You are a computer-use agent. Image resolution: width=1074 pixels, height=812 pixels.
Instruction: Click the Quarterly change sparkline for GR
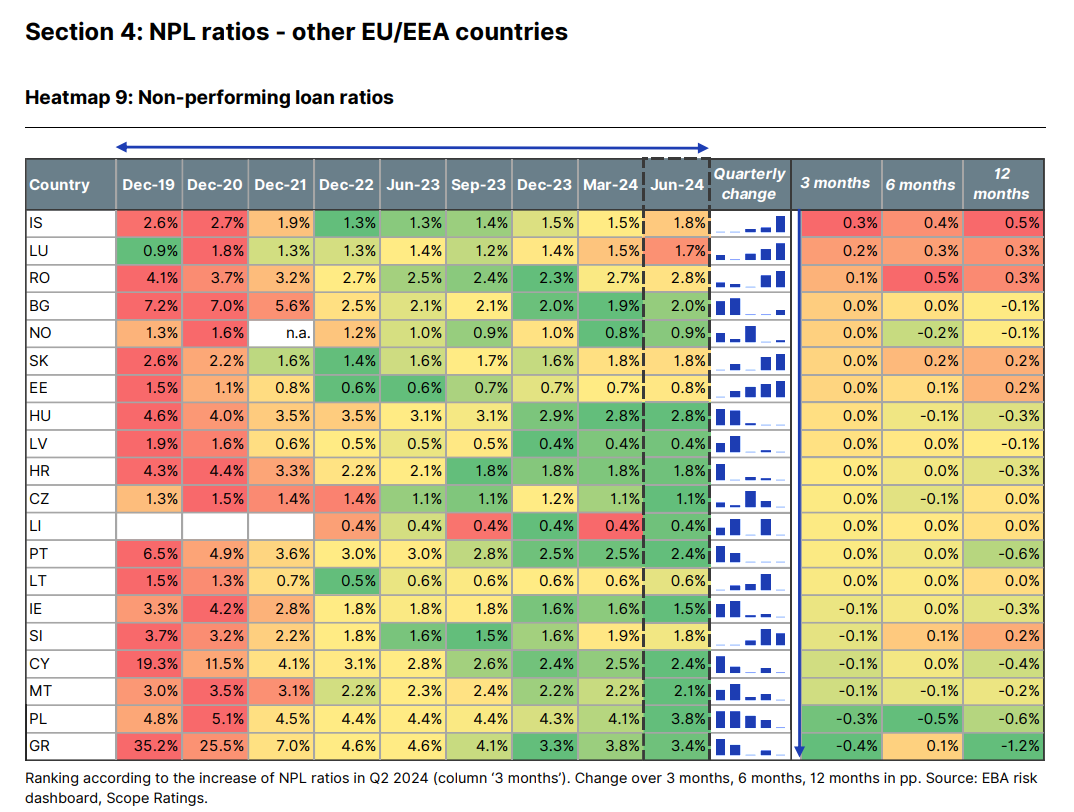751,744
